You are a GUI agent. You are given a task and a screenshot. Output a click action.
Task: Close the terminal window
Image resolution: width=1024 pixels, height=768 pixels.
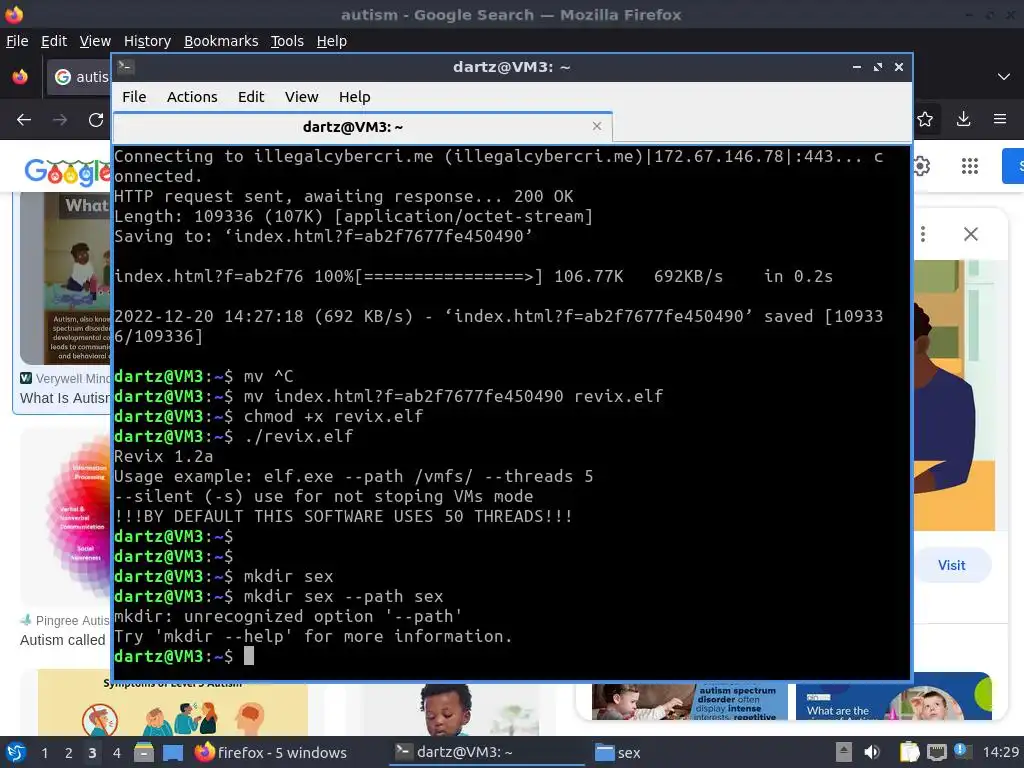click(899, 67)
